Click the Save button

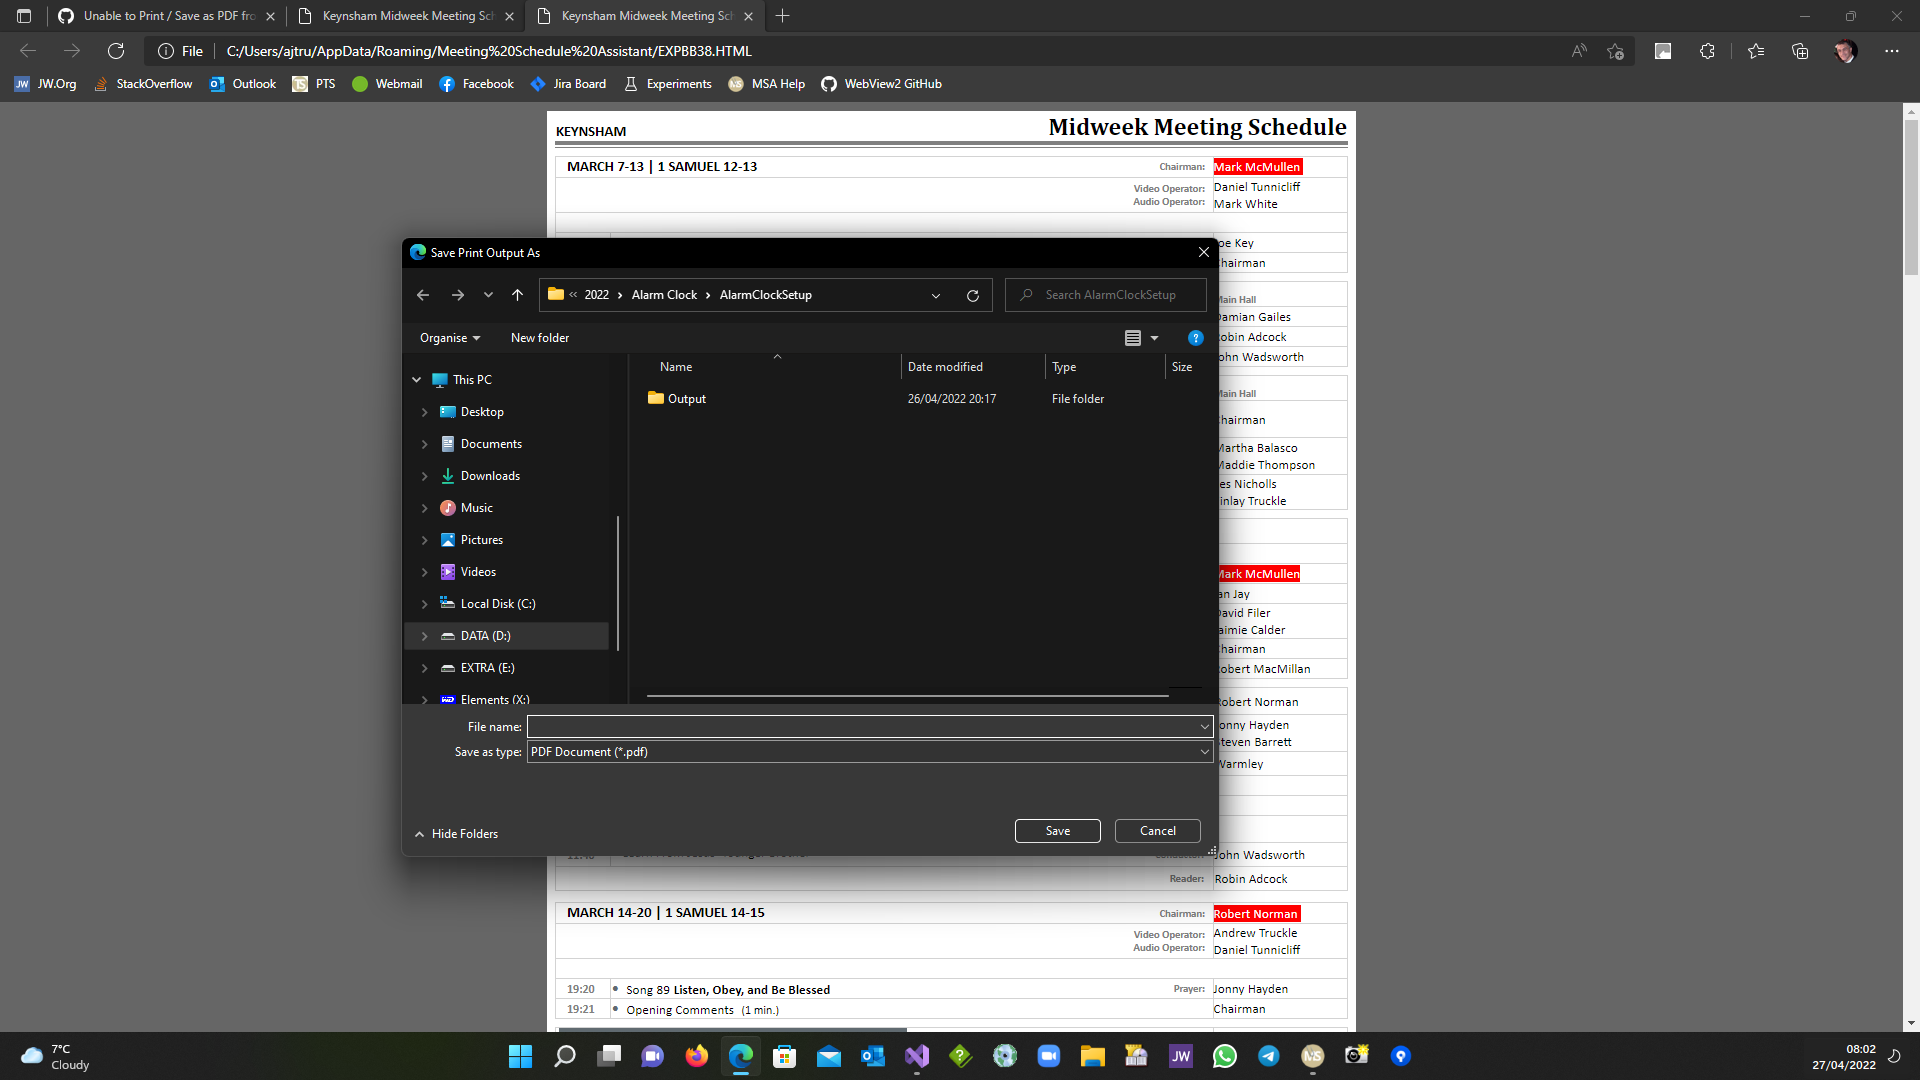coord(1057,830)
